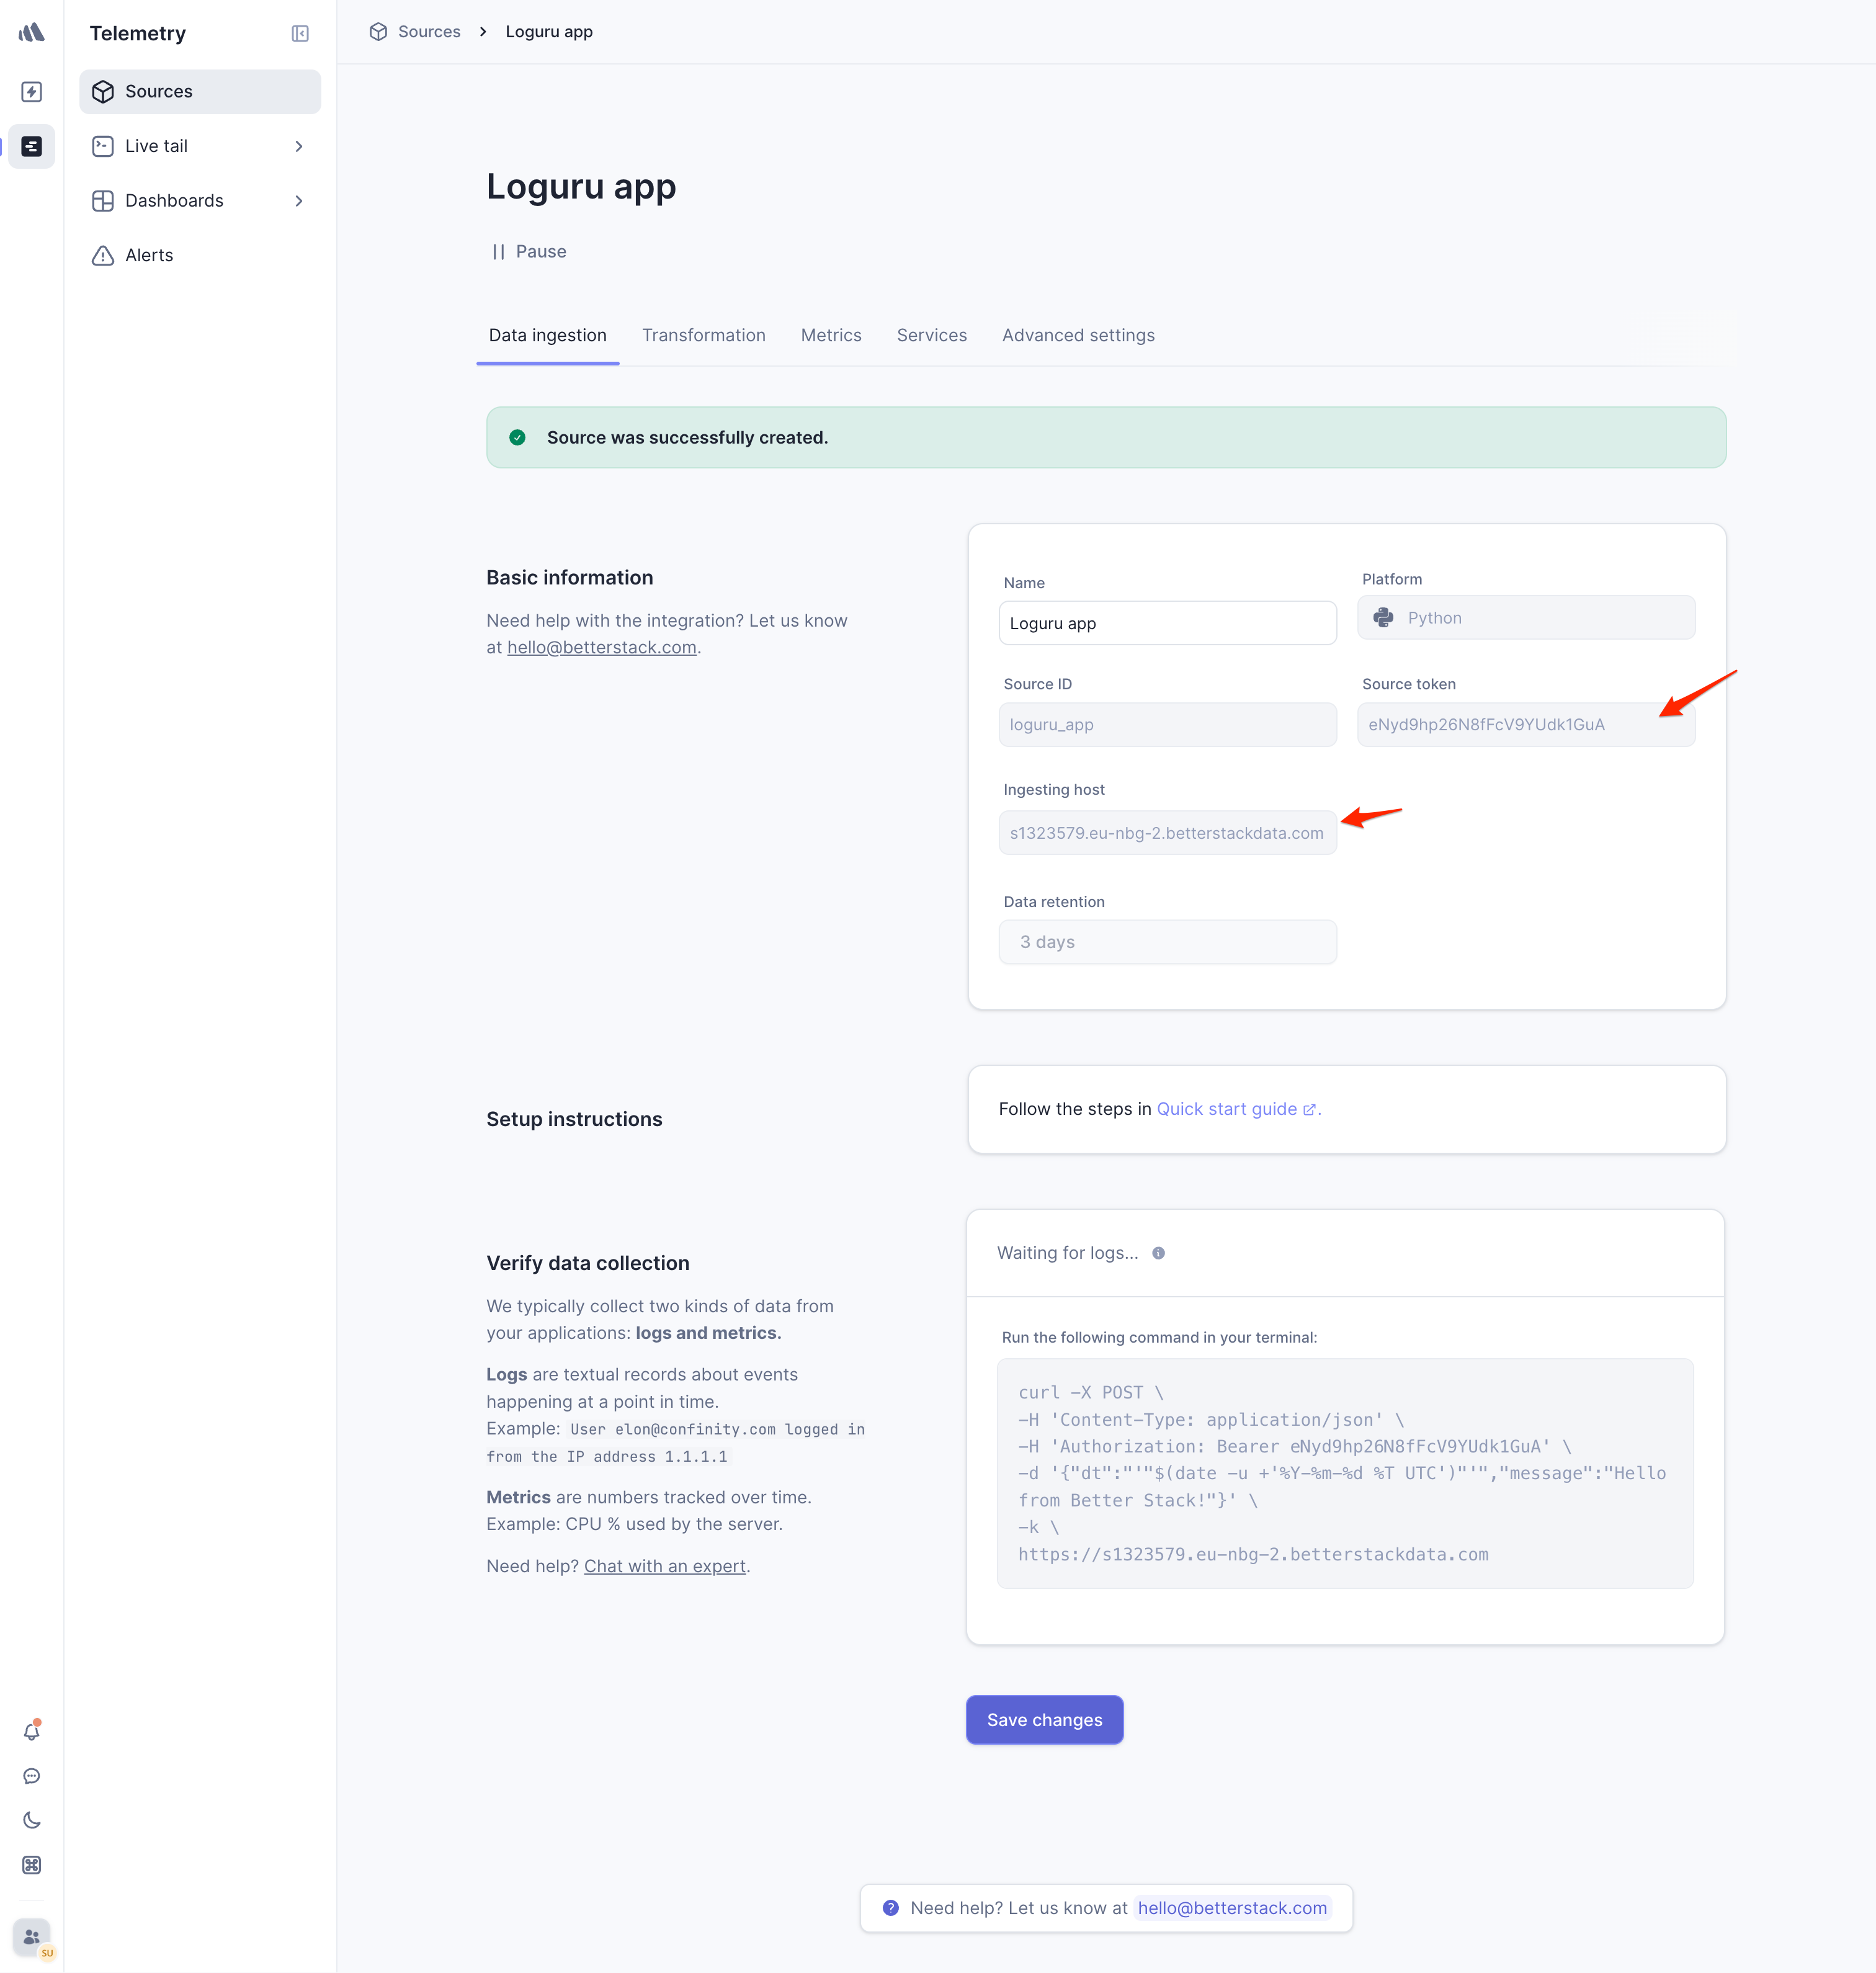Expand the Live tail submenu chevron
The height and width of the screenshot is (1973, 1876).
pyautogui.click(x=298, y=146)
